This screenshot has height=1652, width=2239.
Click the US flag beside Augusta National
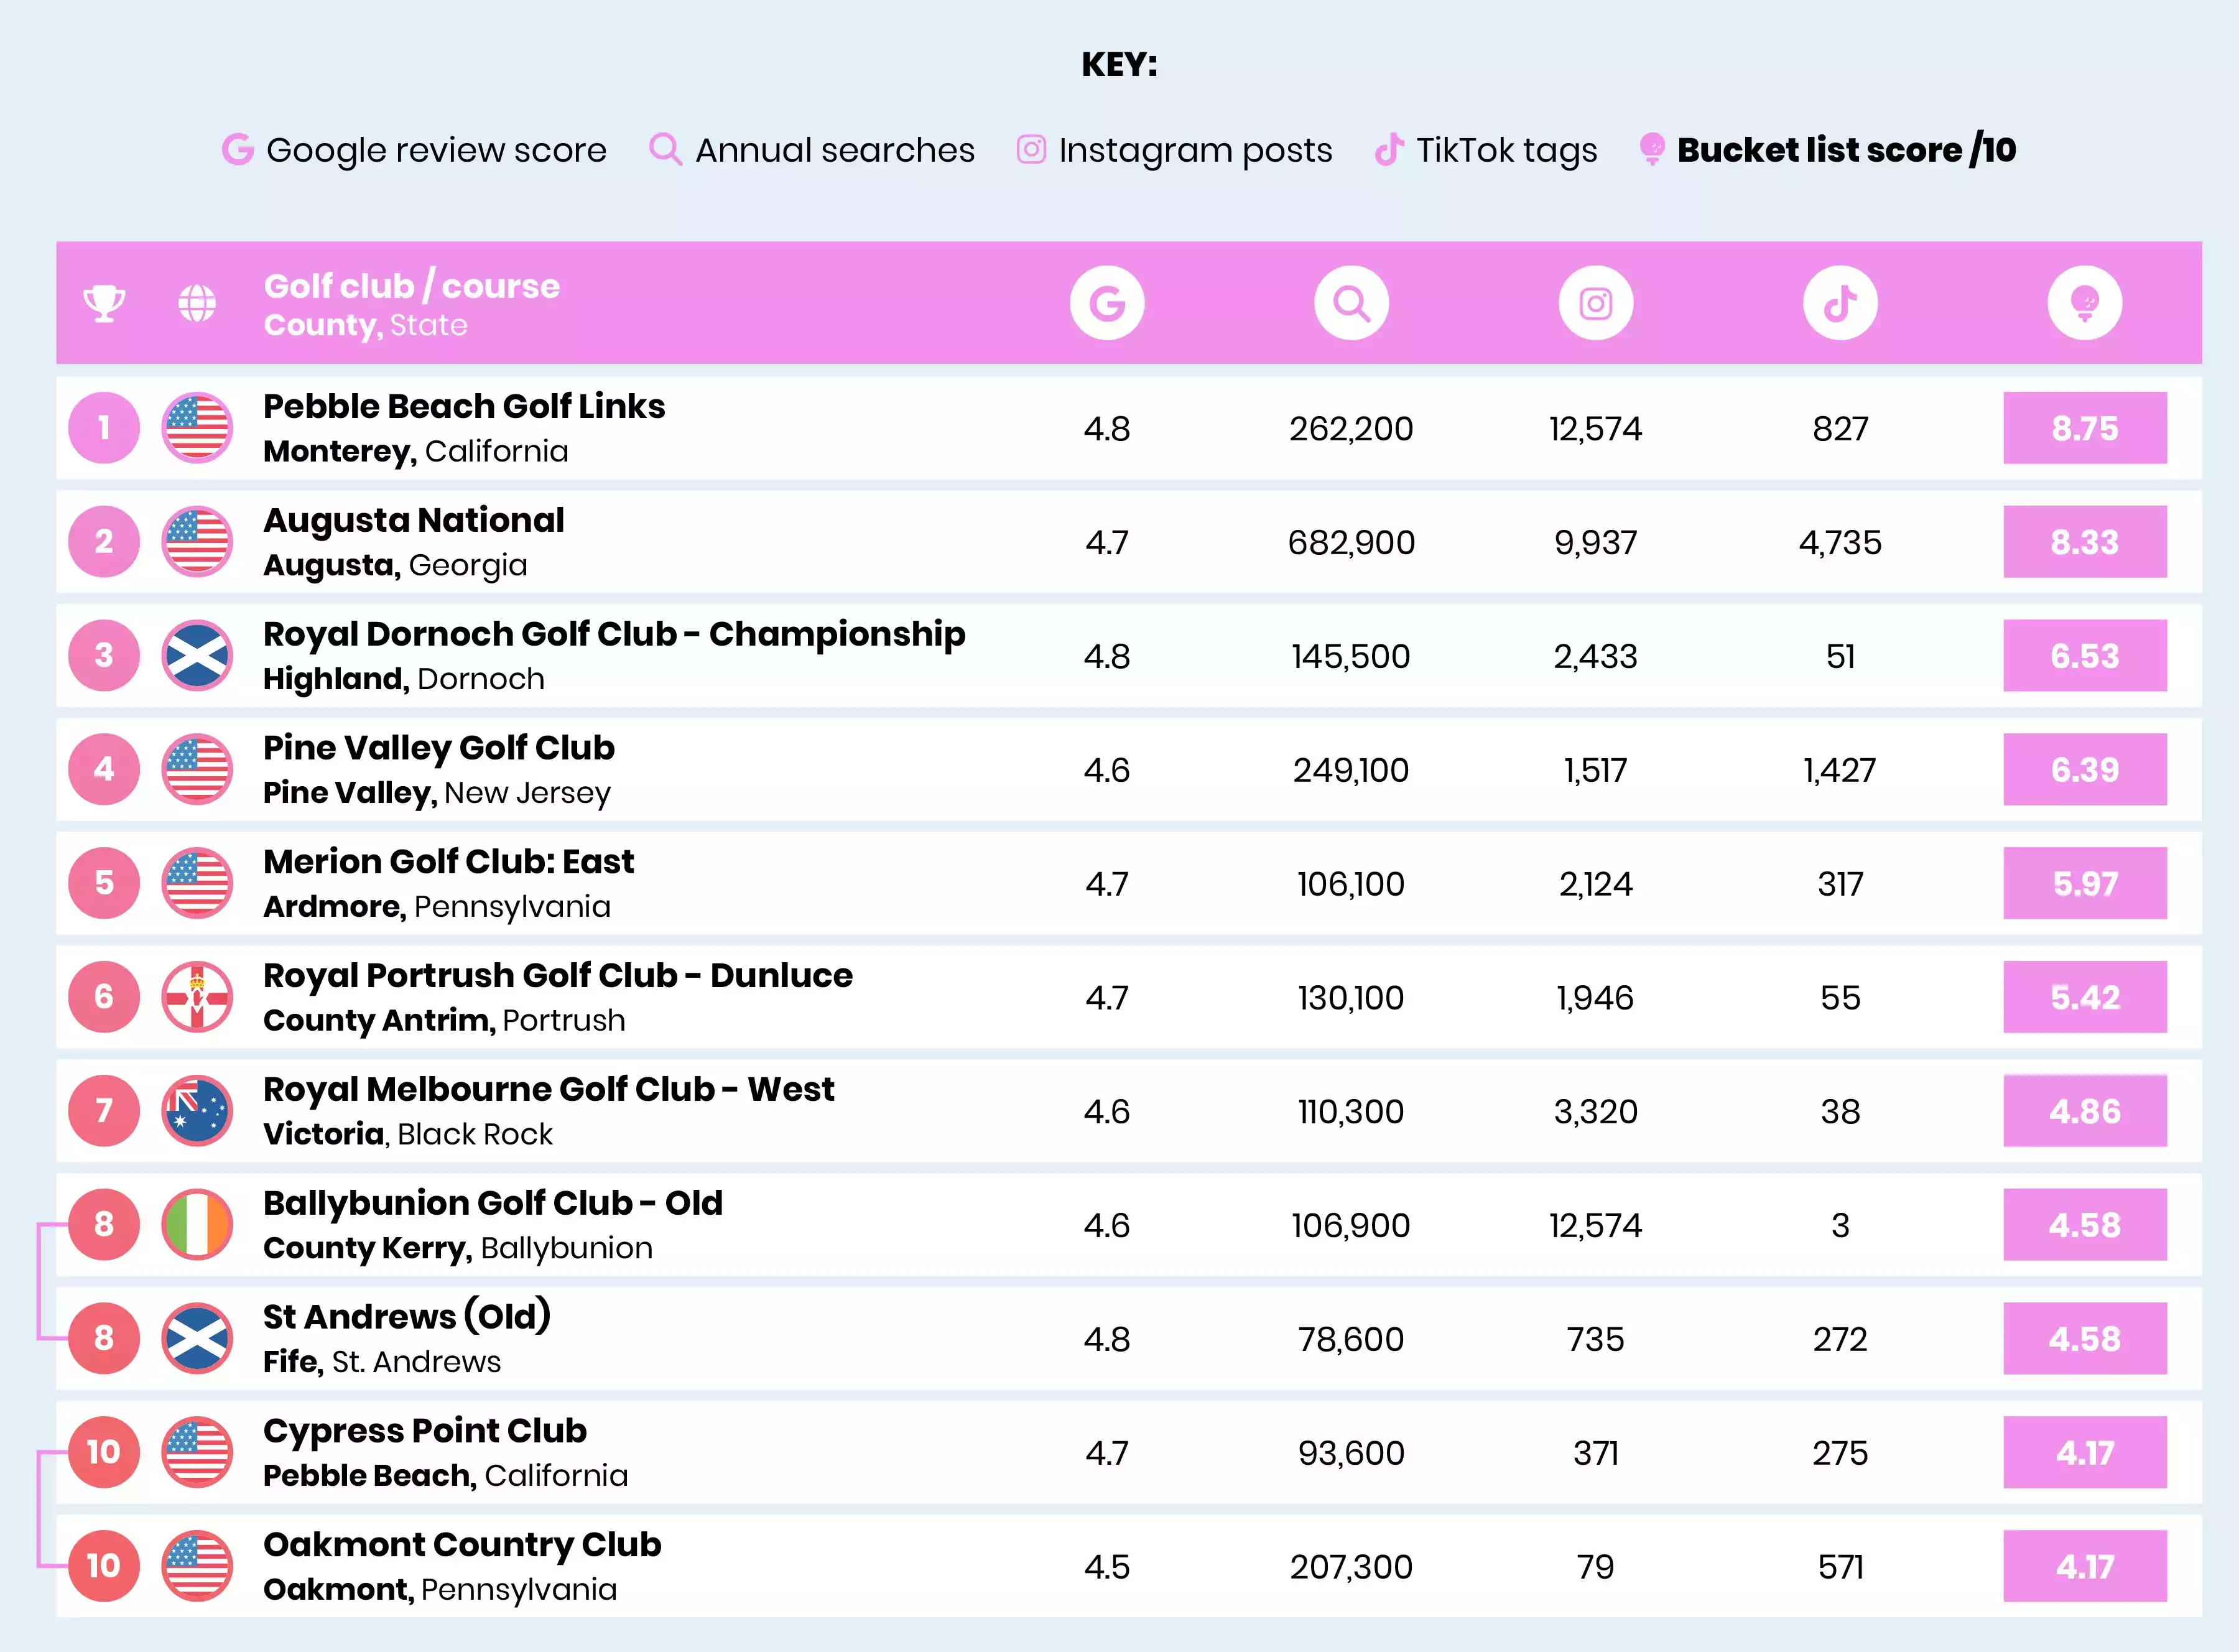click(197, 542)
